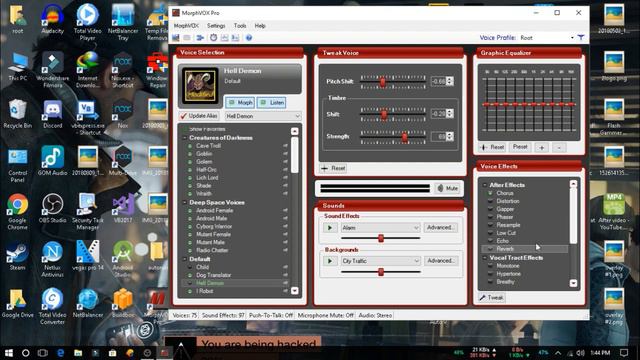The image size is (640, 360).
Task: Open the notification center on taskbar
Action: (624, 353)
